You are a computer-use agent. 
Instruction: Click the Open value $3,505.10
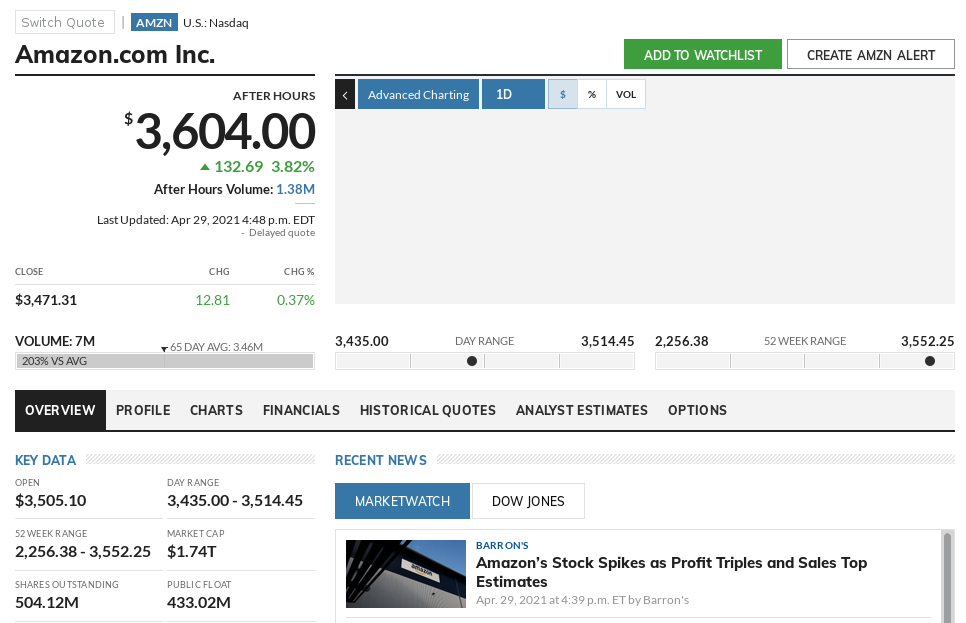pyautogui.click(x=51, y=500)
